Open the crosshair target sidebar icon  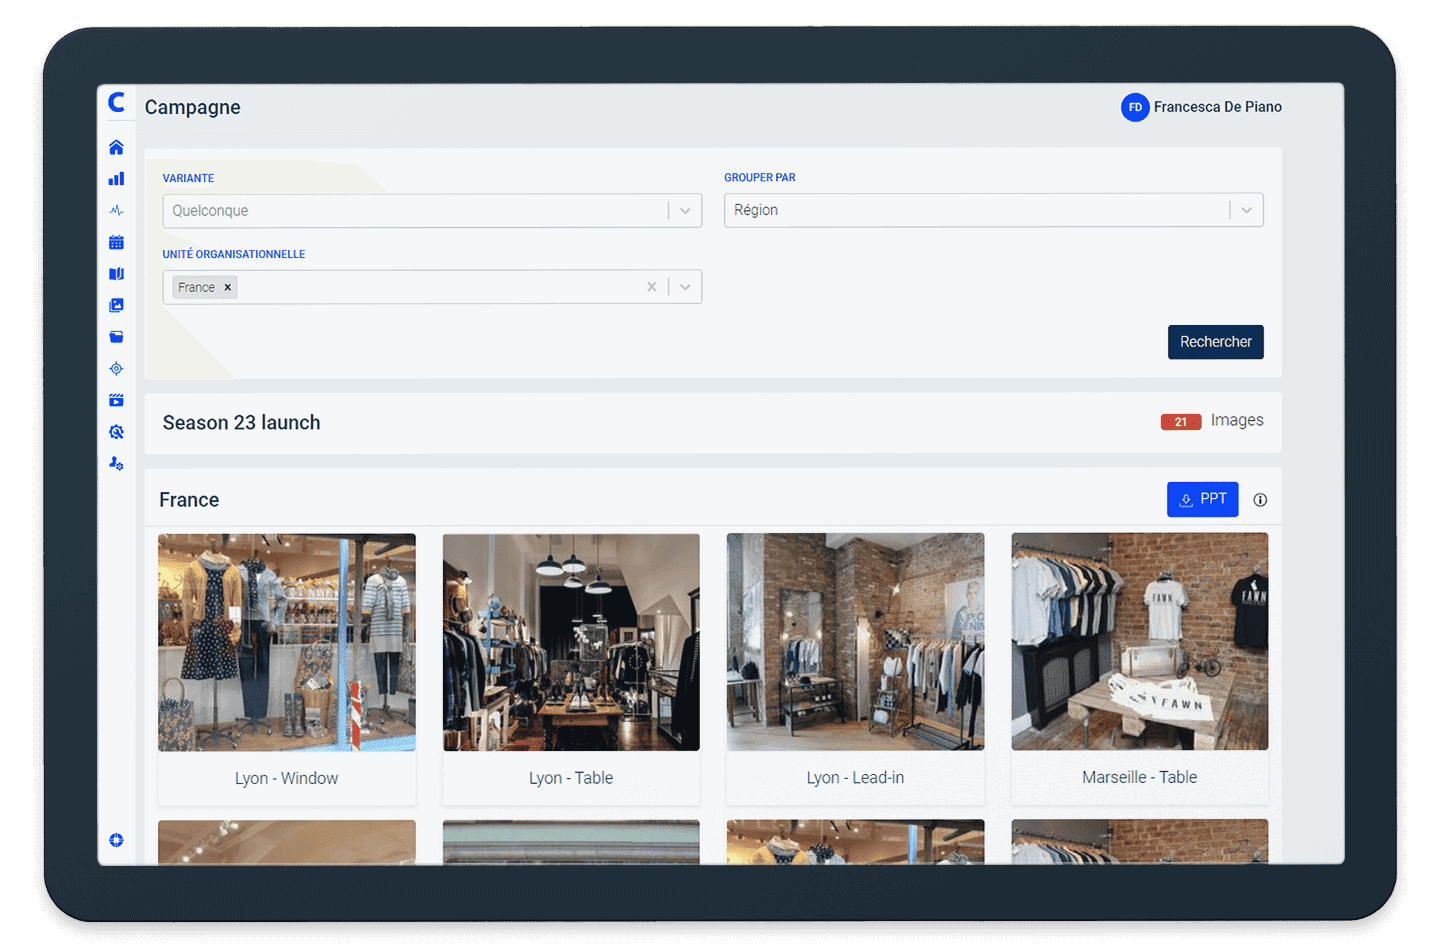click(x=116, y=369)
